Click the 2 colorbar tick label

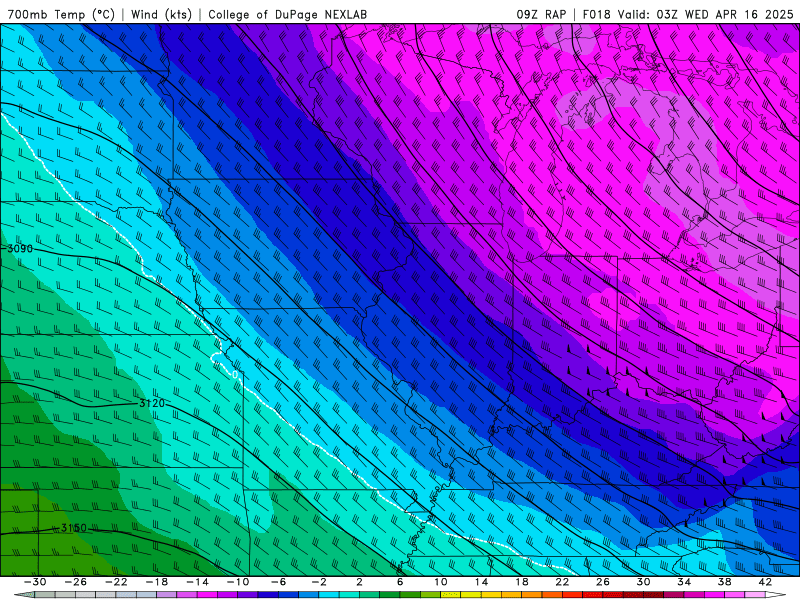[x=359, y=582]
